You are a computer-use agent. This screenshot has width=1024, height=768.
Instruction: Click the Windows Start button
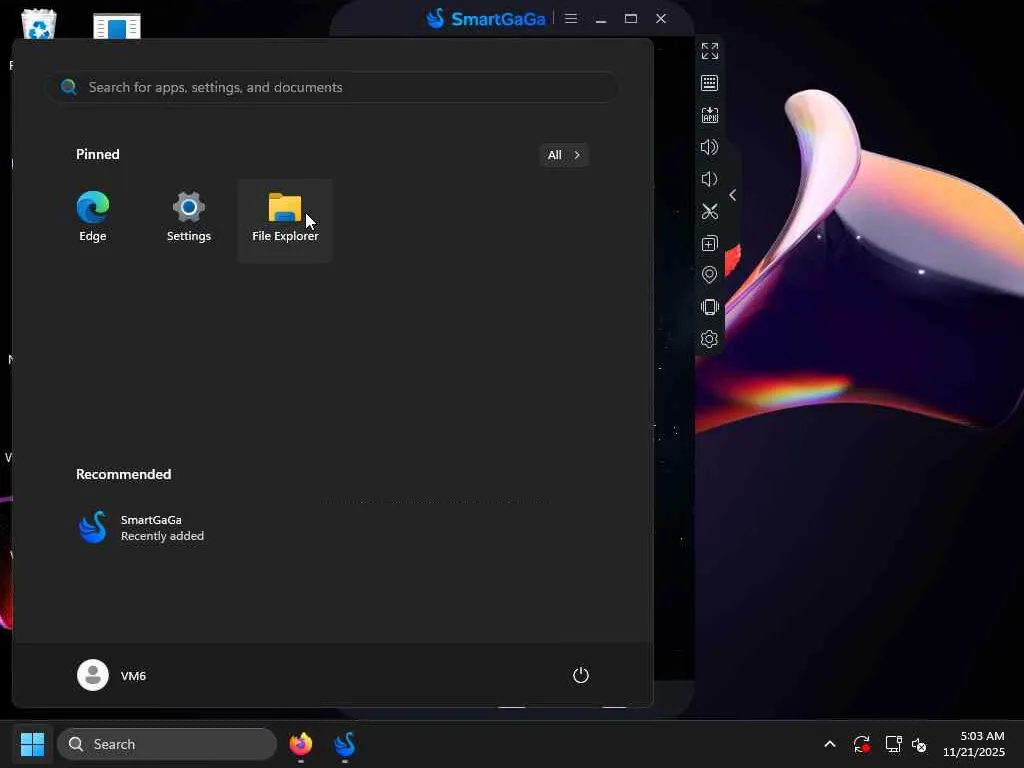(x=32, y=744)
